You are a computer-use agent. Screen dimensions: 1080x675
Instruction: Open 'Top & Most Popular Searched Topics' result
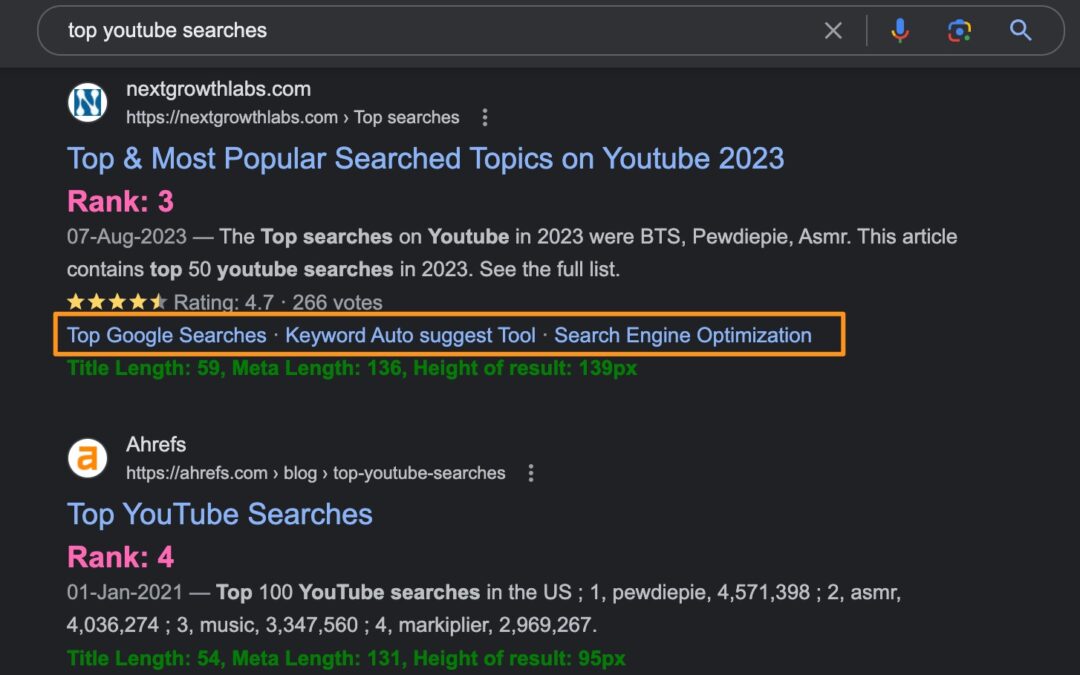pos(425,159)
